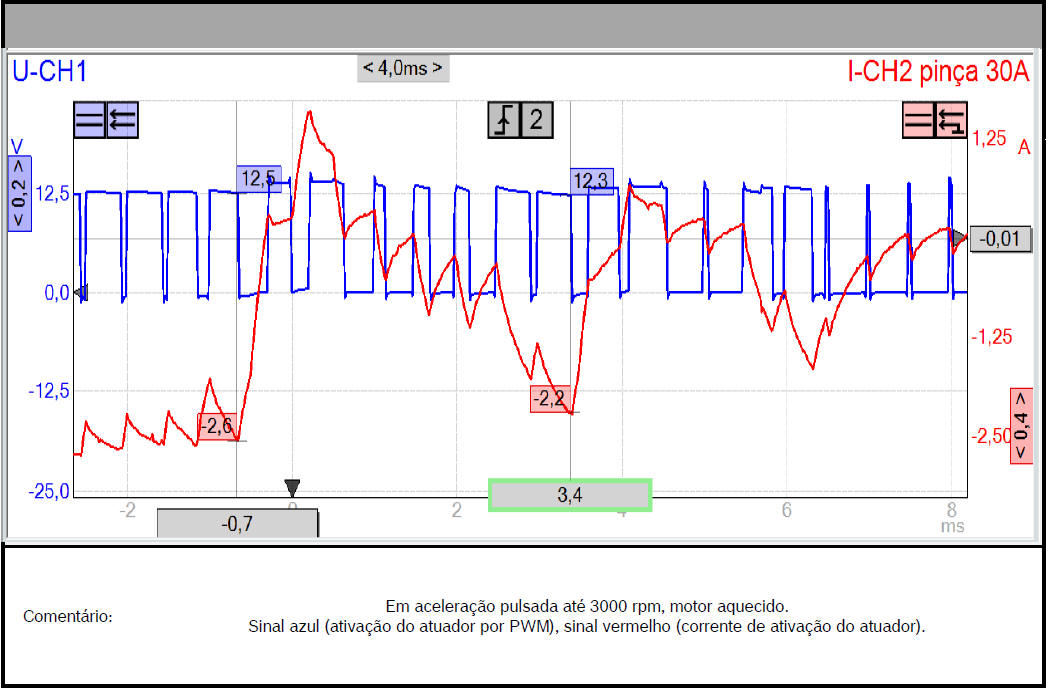Open the blue 0,2 vertical scale selector
The height and width of the screenshot is (688, 1048).
click(x=19, y=193)
